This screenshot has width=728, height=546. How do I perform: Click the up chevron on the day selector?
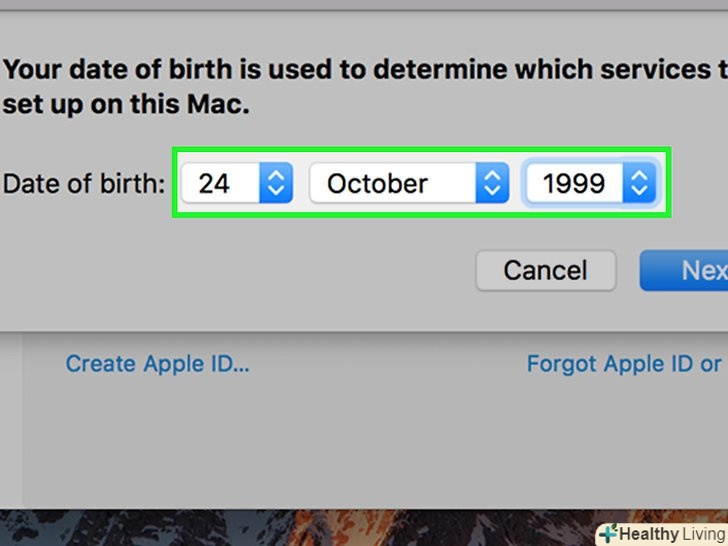pyautogui.click(x=277, y=176)
